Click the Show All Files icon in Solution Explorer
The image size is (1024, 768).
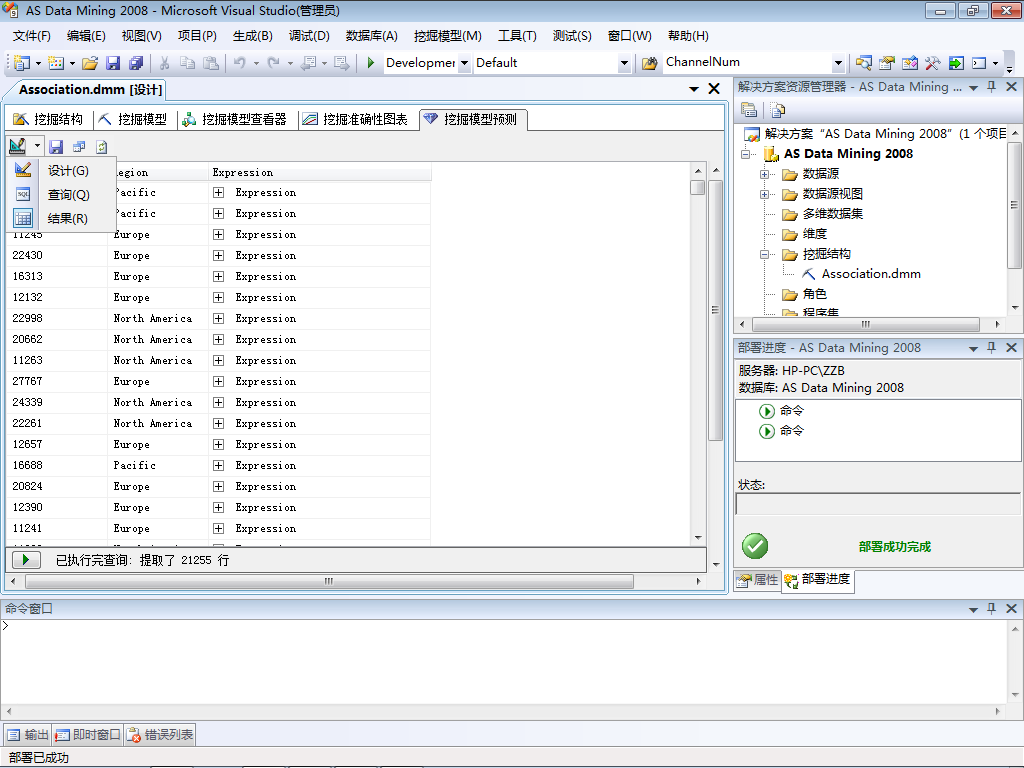(777, 110)
